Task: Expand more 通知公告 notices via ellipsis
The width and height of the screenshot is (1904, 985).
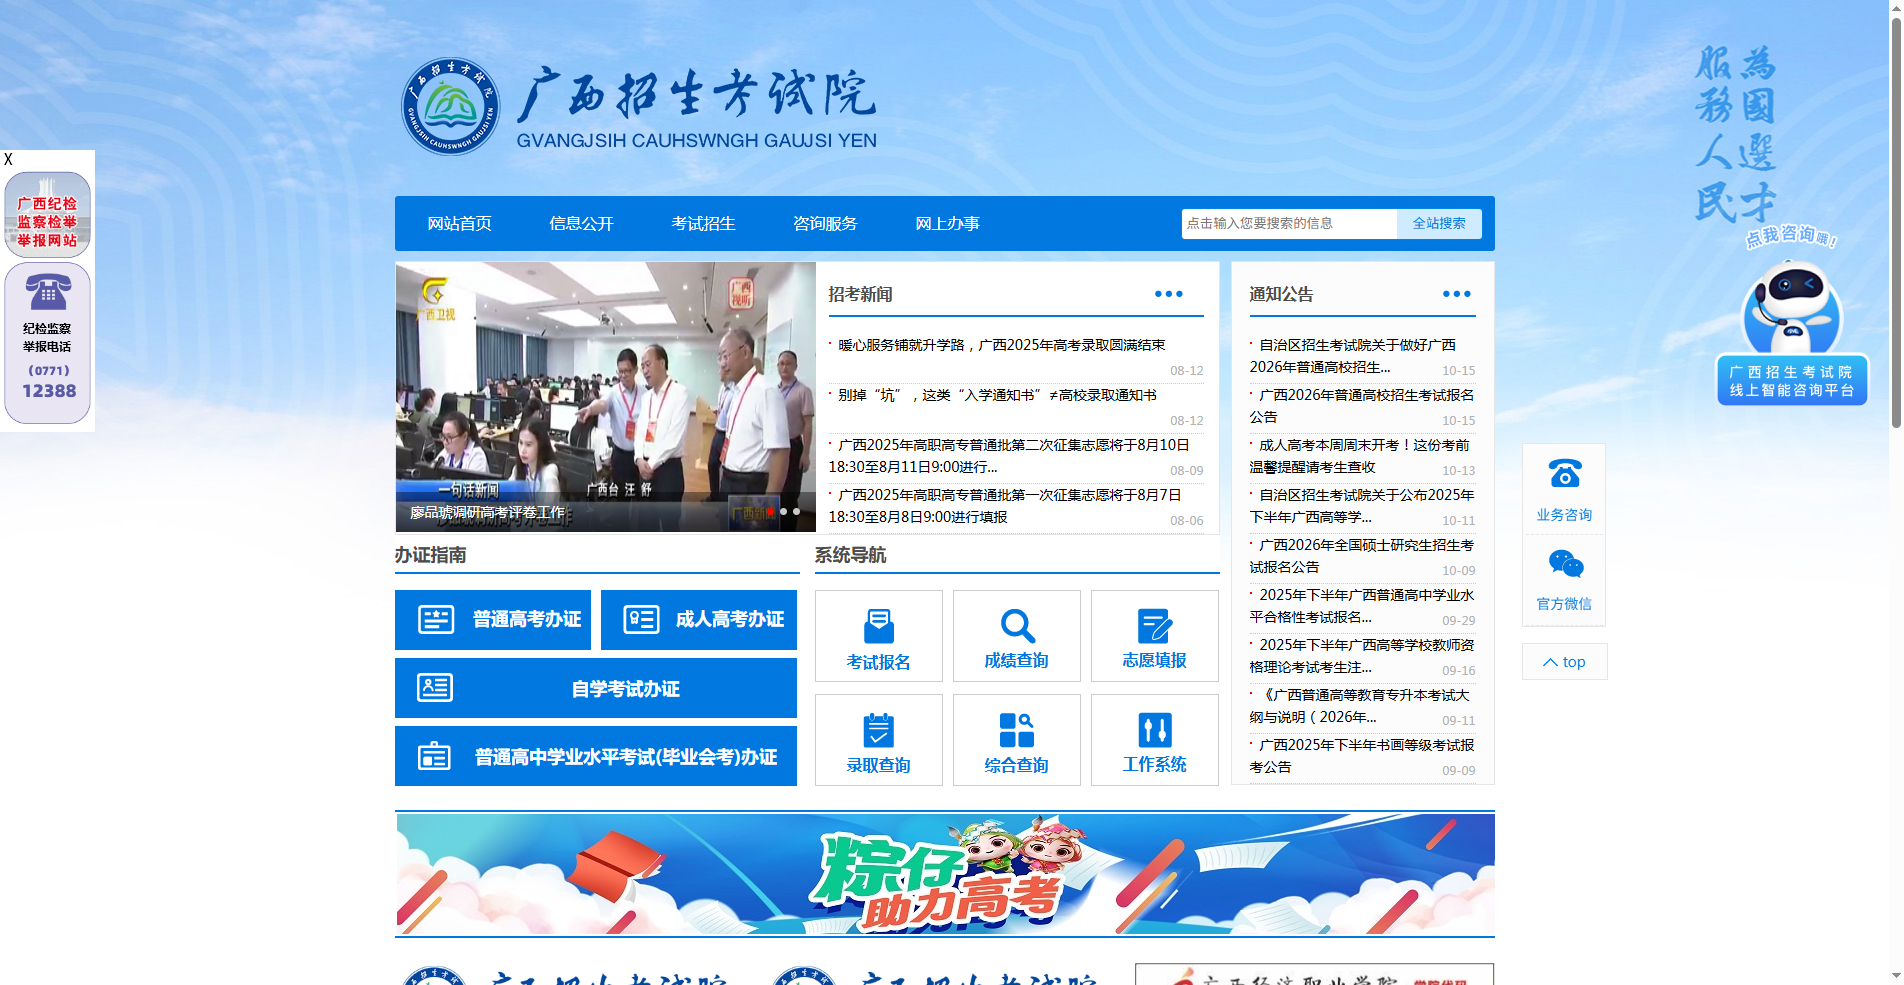Action: tap(1456, 293)
